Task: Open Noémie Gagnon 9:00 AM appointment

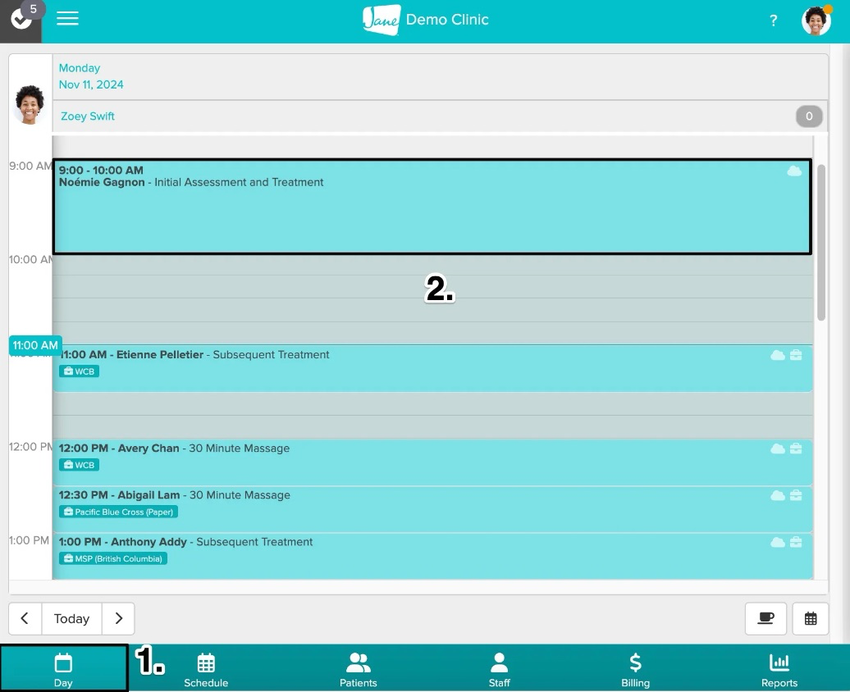Action: [x=432, y=206]
